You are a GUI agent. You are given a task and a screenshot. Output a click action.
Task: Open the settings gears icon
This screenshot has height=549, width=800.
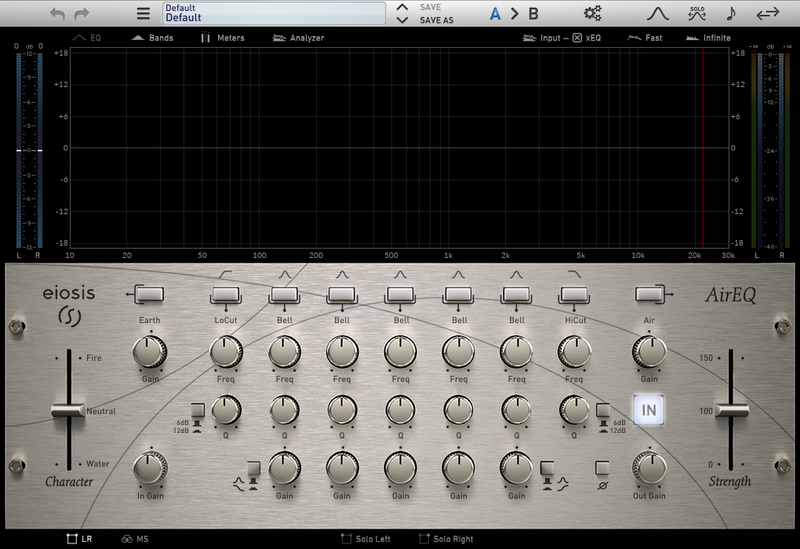point(592,13)
